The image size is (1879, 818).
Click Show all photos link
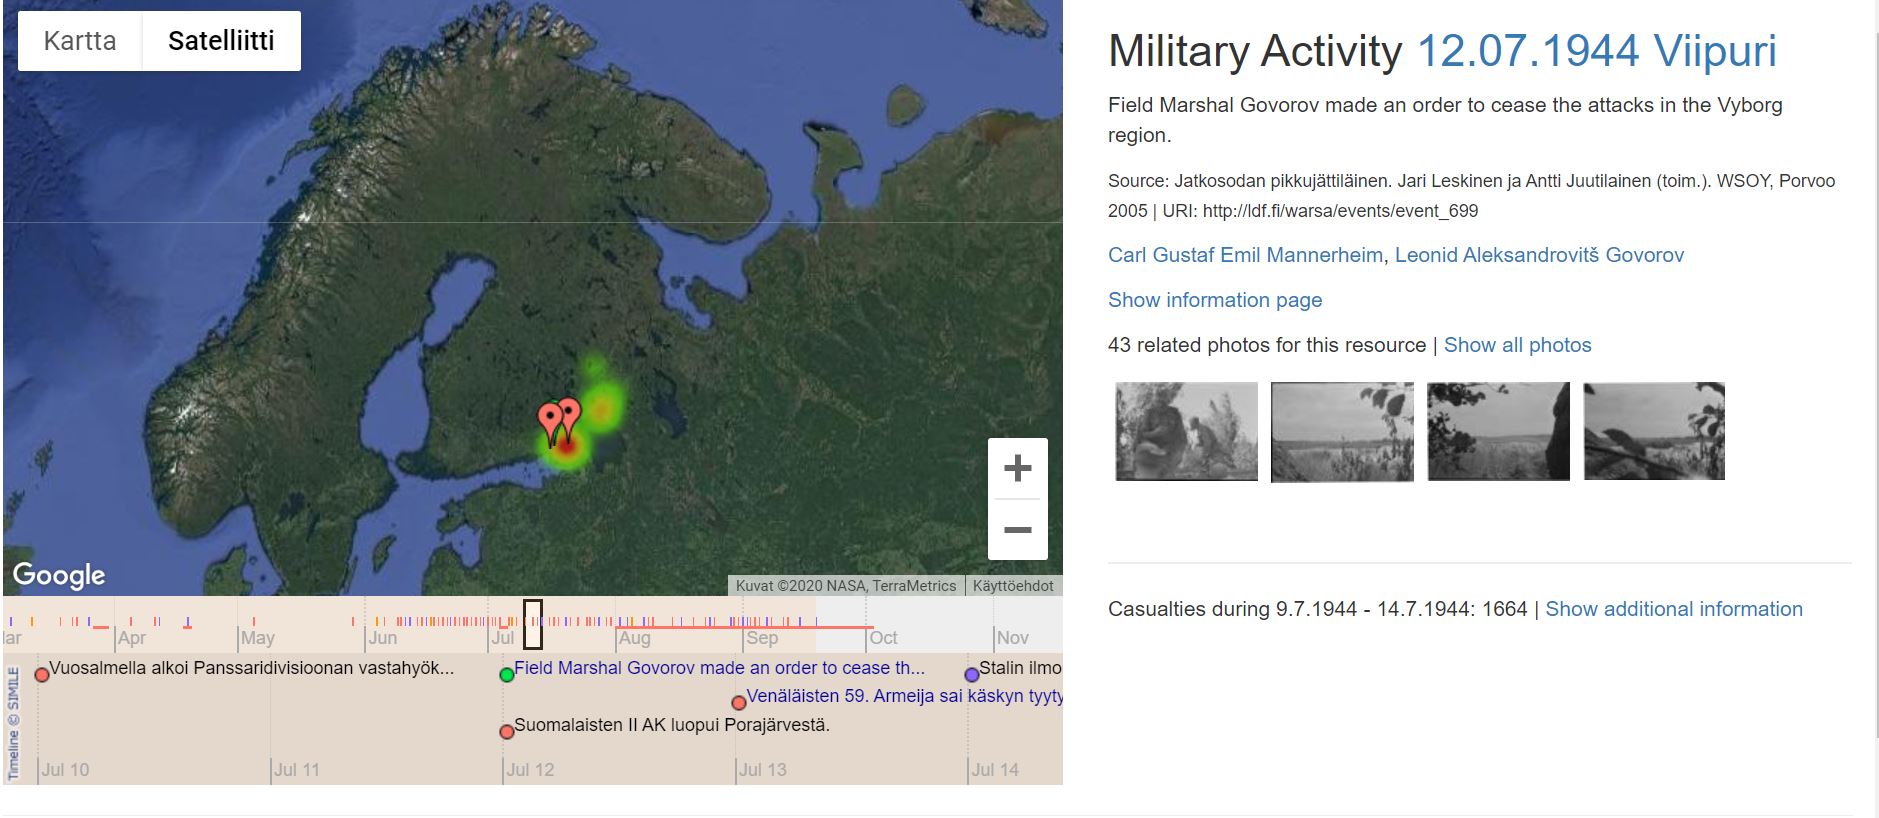(1517, 345)
